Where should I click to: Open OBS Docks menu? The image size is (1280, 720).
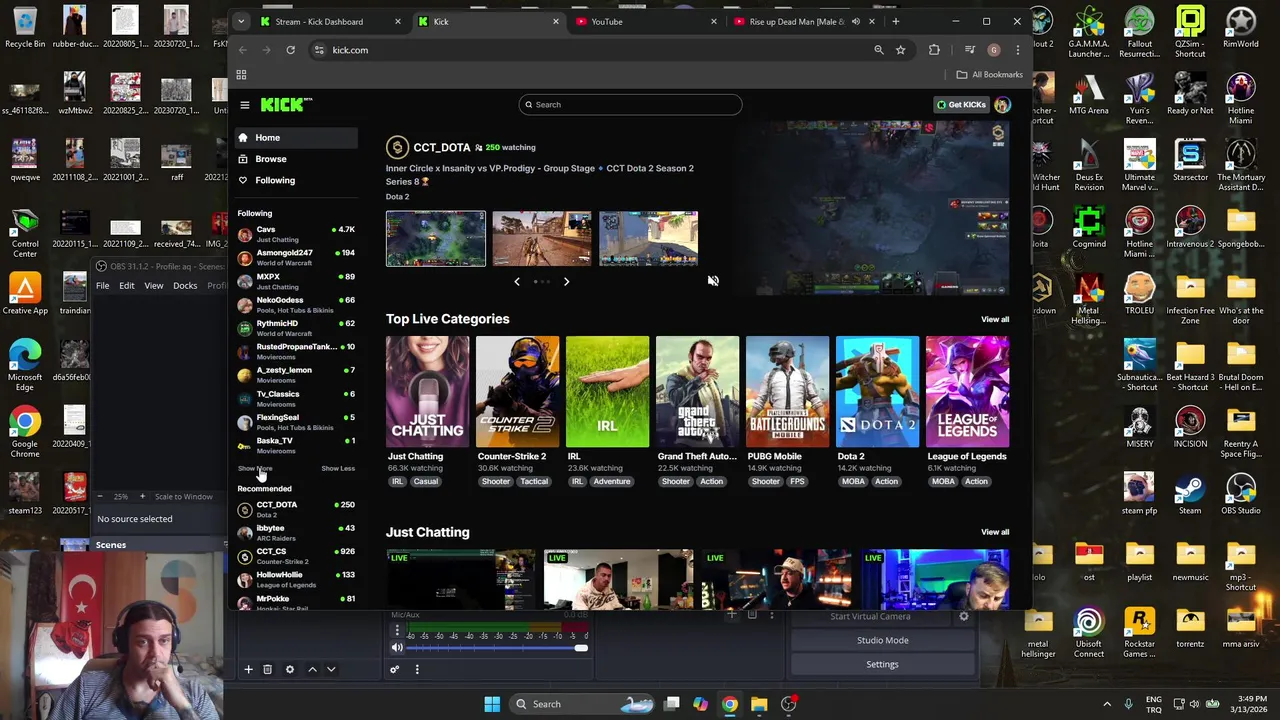[x=185, y=286]
